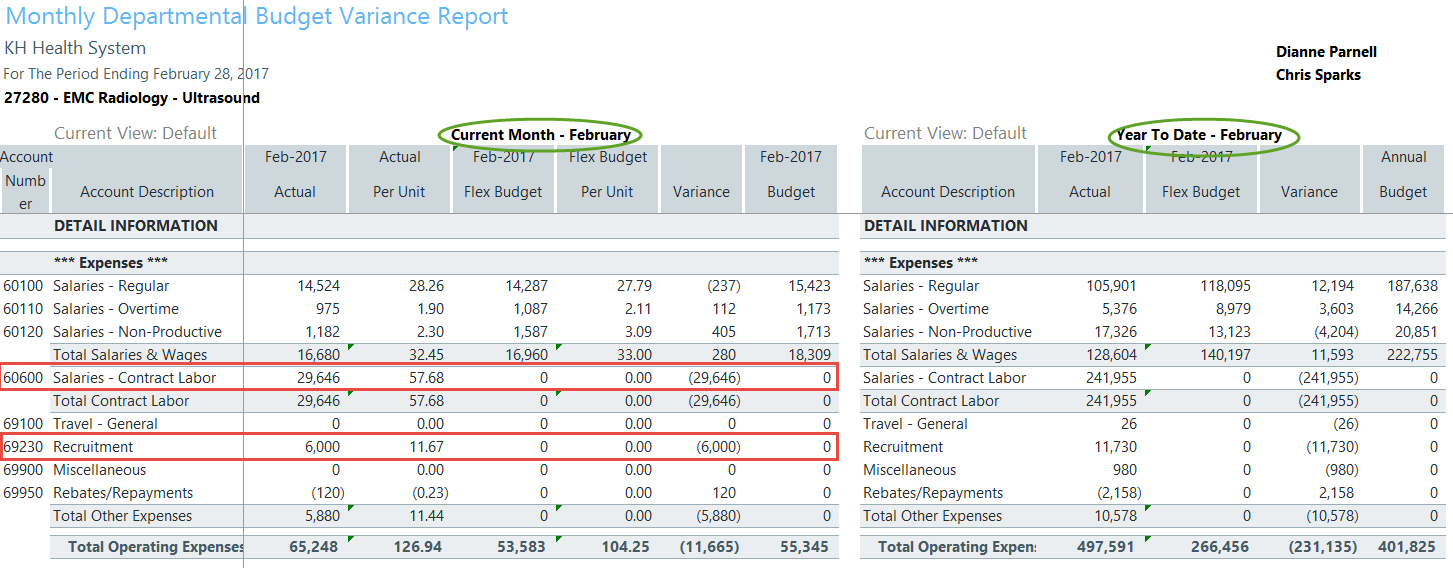
Task: Click the 401,825 annual budget total cell
Action: (1405, 547)
